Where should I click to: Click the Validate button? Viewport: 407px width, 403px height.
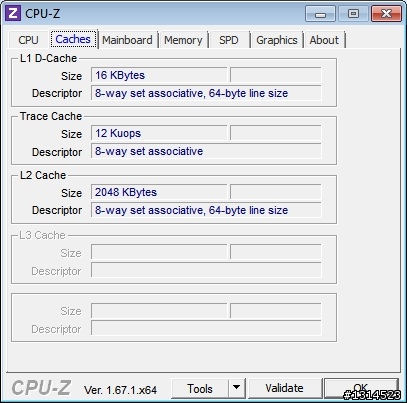pyautogui.click(x=284, y=388)
